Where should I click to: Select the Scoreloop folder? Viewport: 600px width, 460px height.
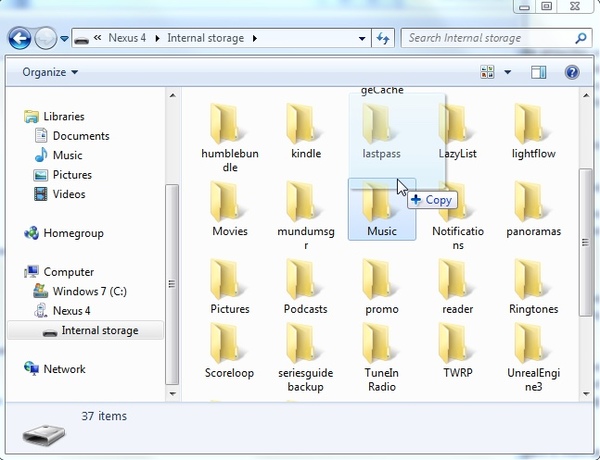tap(230, 351)
